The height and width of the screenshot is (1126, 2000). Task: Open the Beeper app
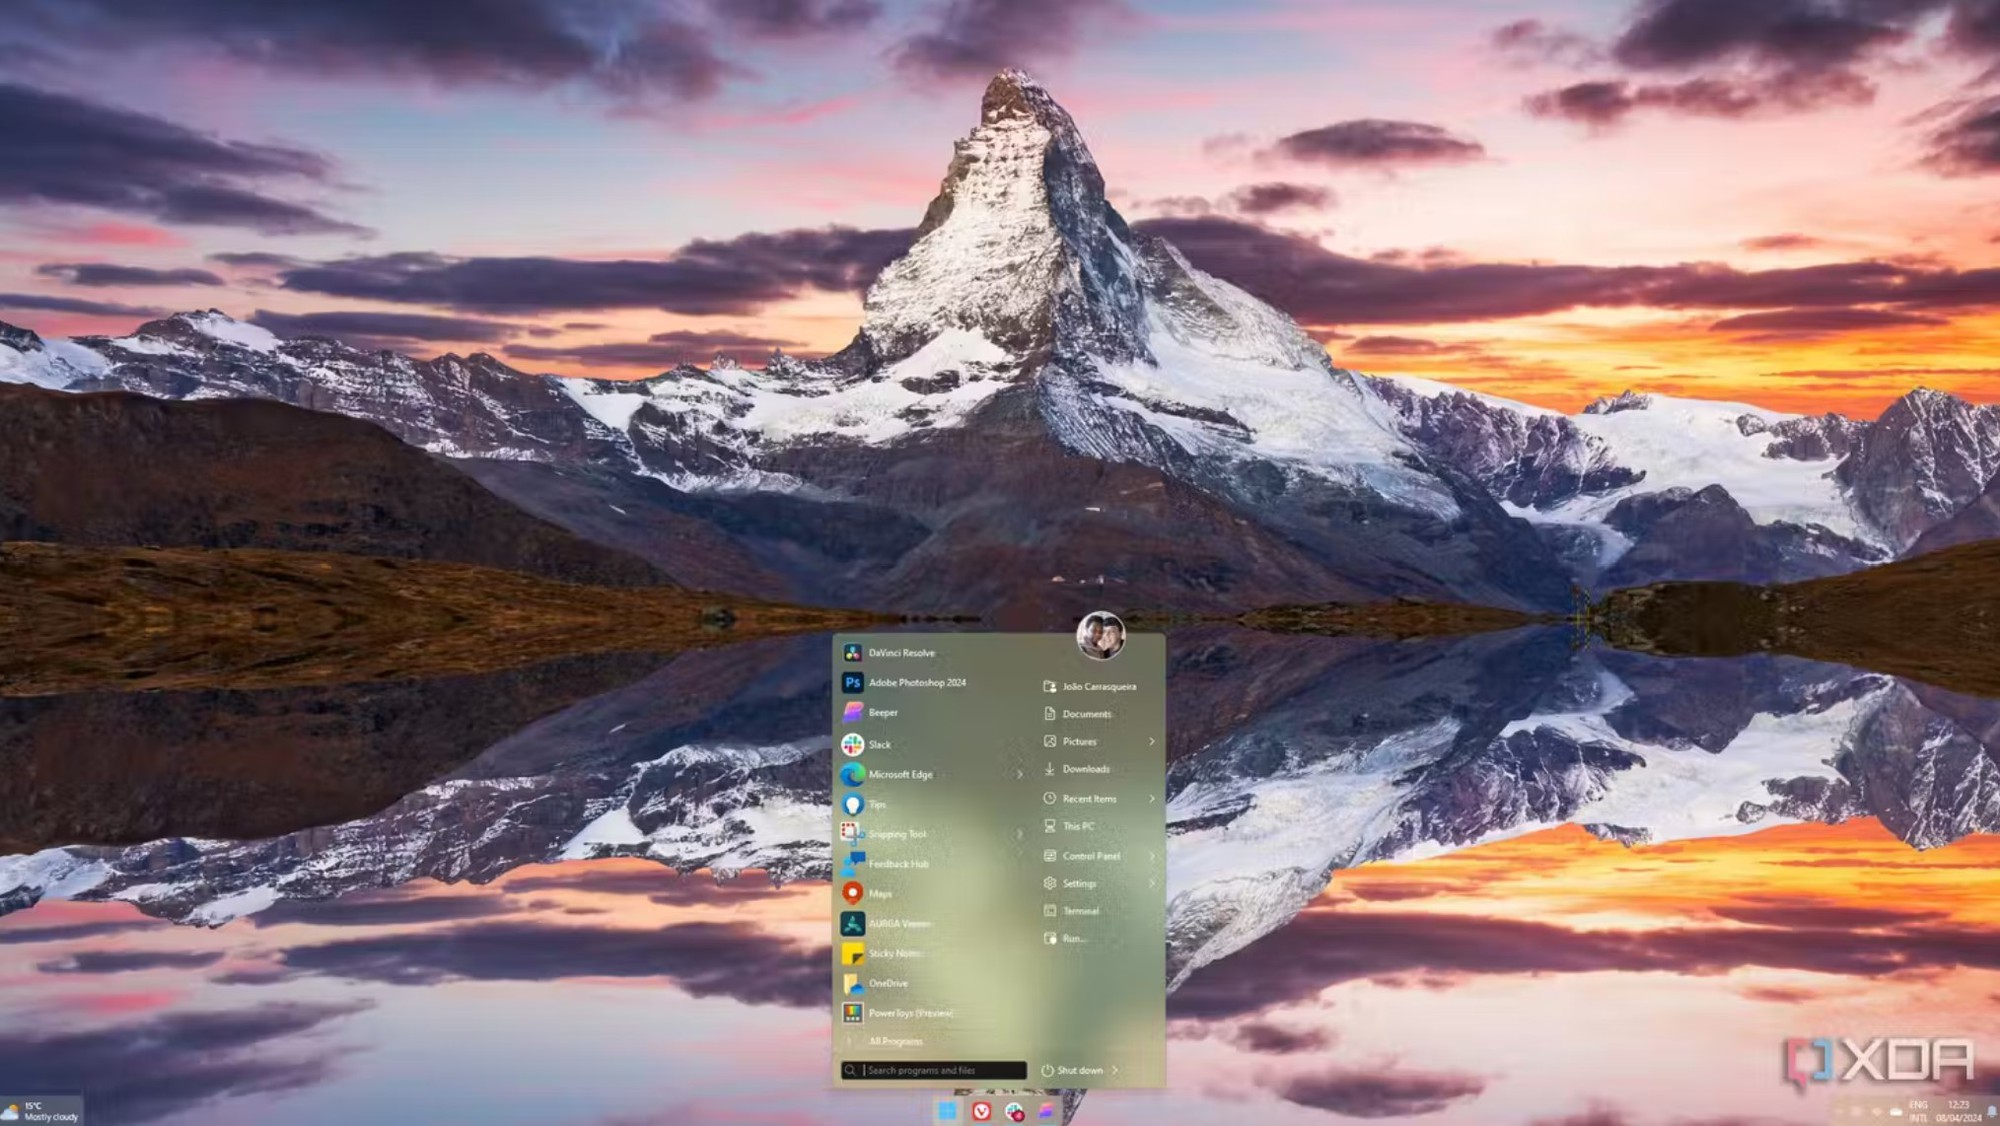(883, 712)
